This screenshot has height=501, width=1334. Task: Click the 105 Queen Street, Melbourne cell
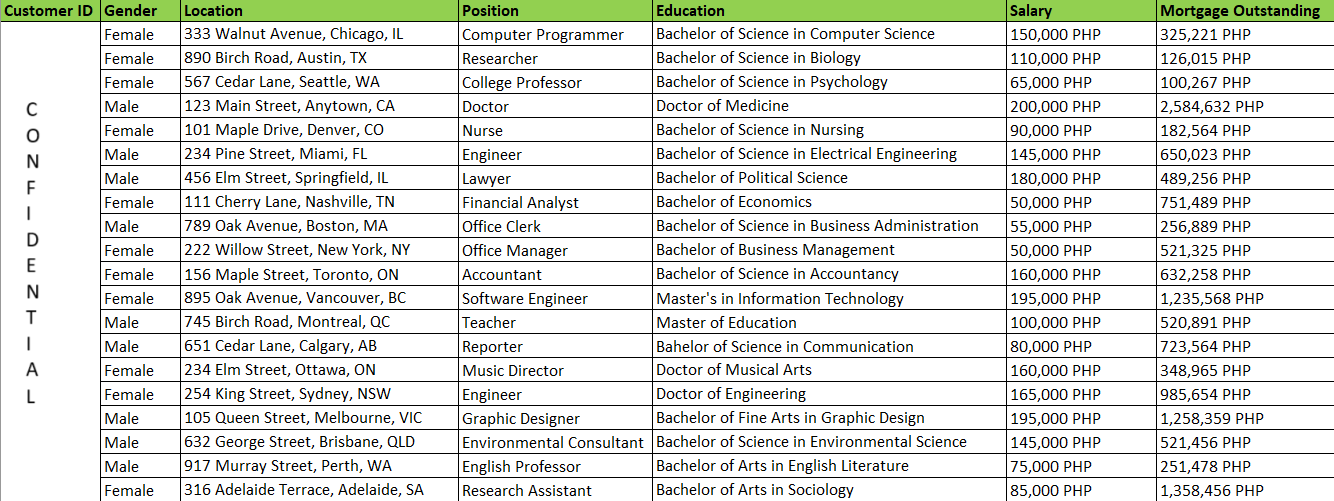click(319, 418)
